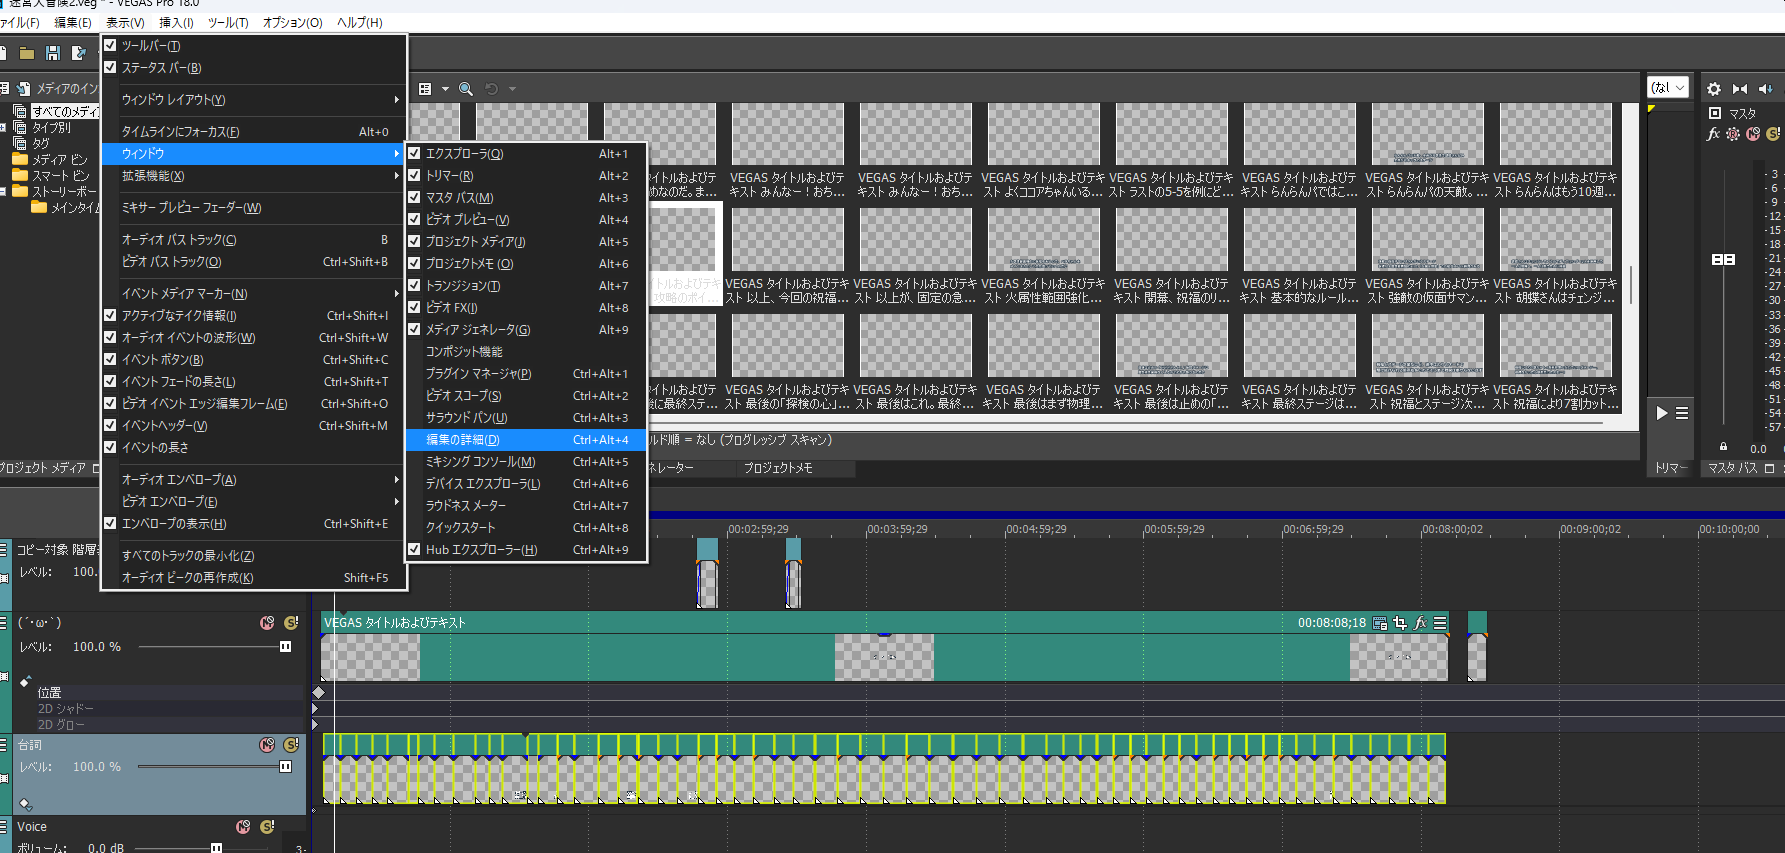This screenshot has height=853, width=1785.
Task: Click track motion keyframe icon on 台詞 track
Action: (x=26, y=803)
